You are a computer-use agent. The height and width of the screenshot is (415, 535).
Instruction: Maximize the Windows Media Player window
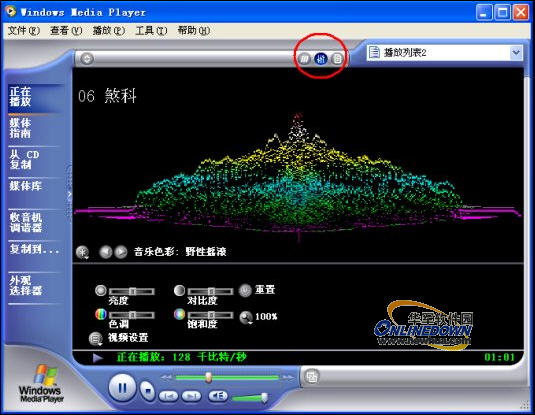point(503,13)
